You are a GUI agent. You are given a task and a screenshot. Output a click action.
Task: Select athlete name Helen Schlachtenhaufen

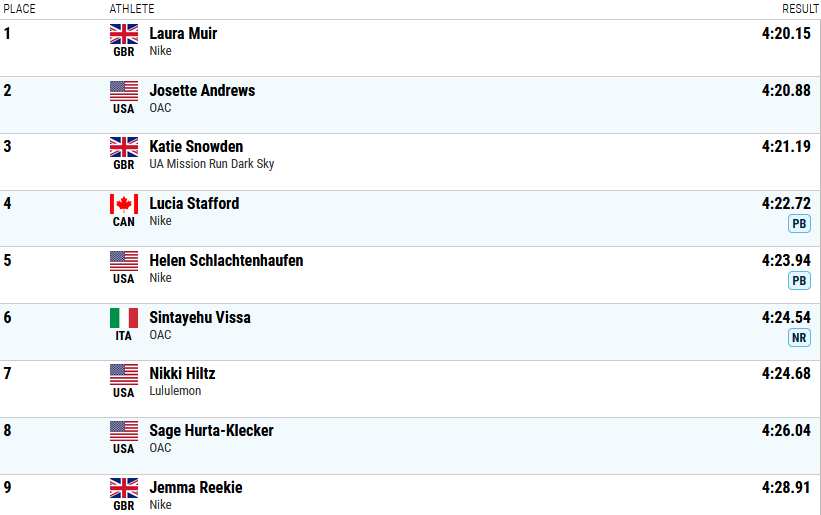(226, 261)
